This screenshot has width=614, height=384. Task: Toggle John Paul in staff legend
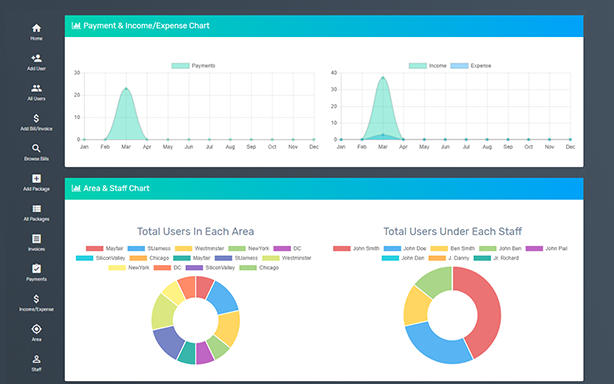click(547, 249)
